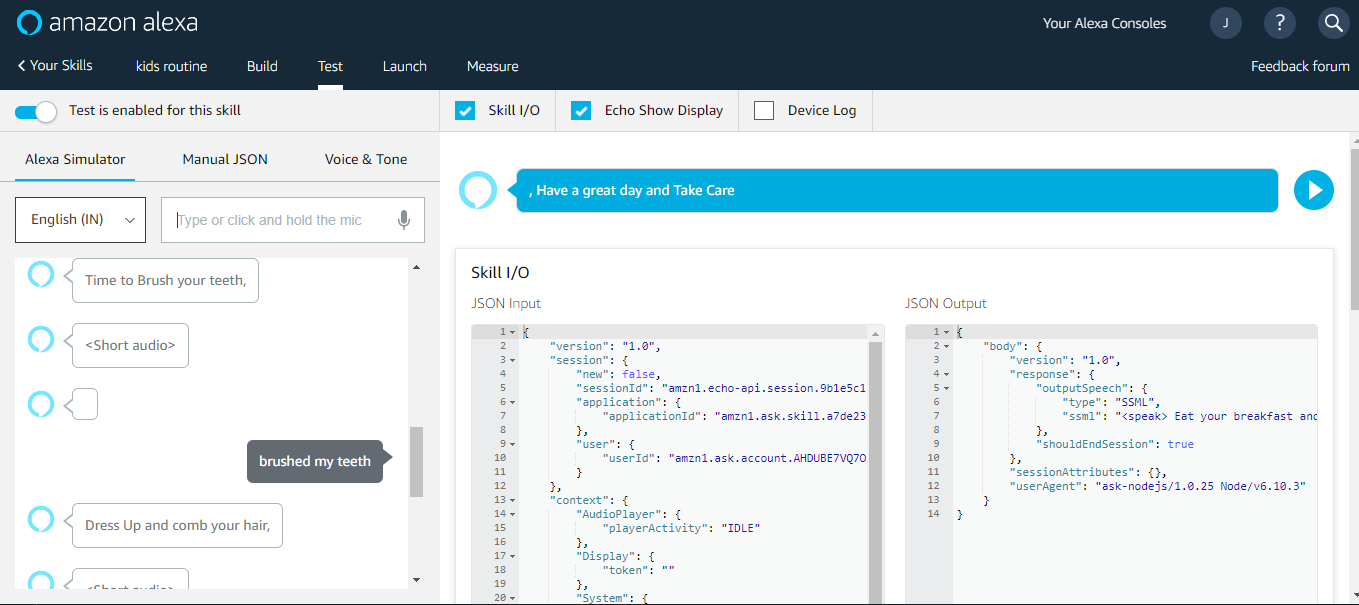The height and width of the screenshot is (605, 1359).
Task: Click the Have a great day speech bubble
Action: tap(893, 190)
